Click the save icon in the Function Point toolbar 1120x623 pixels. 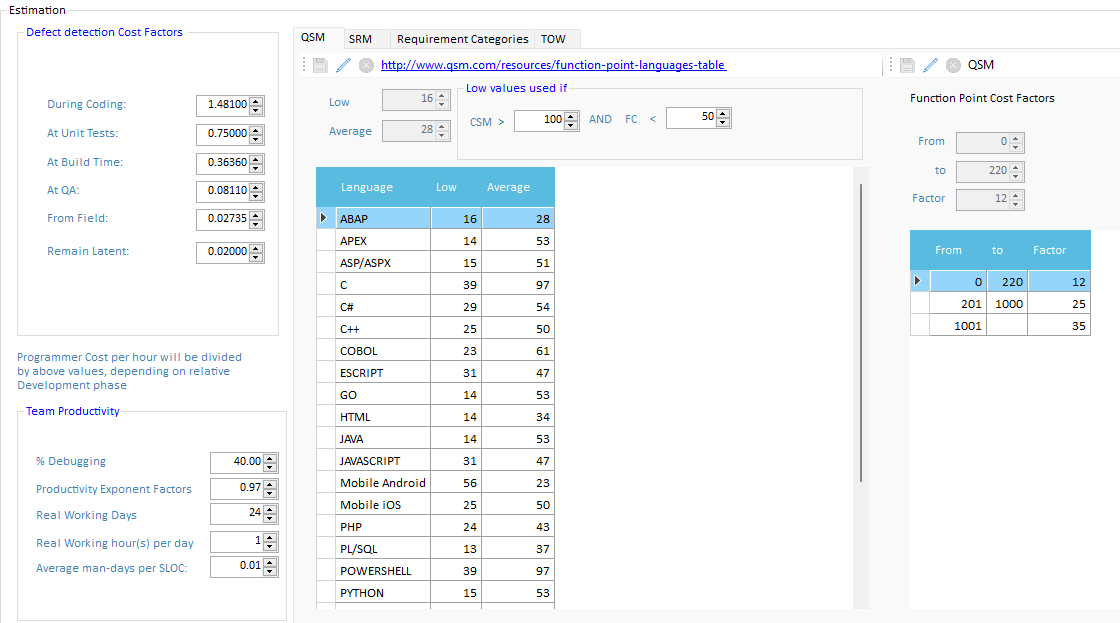click(x=907, y=65)
